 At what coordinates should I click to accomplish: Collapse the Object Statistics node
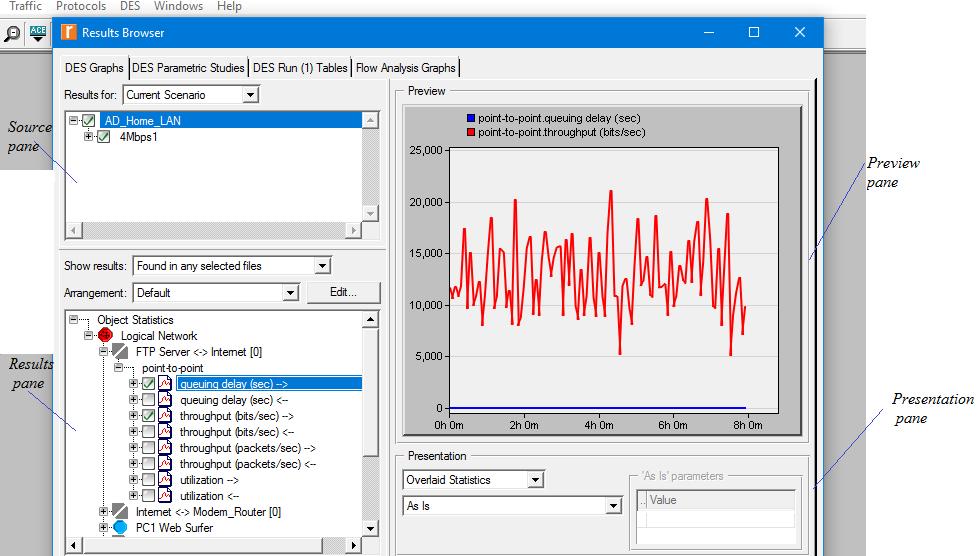click(74, 319)
